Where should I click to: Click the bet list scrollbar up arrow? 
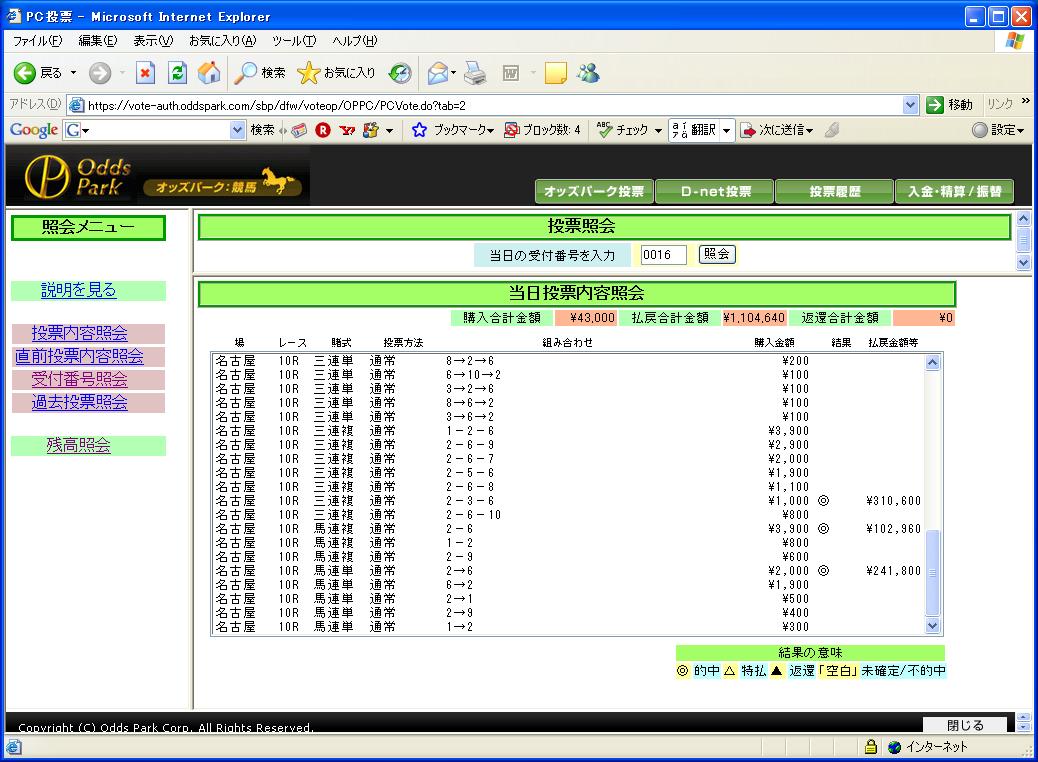[x=933, y=362]
